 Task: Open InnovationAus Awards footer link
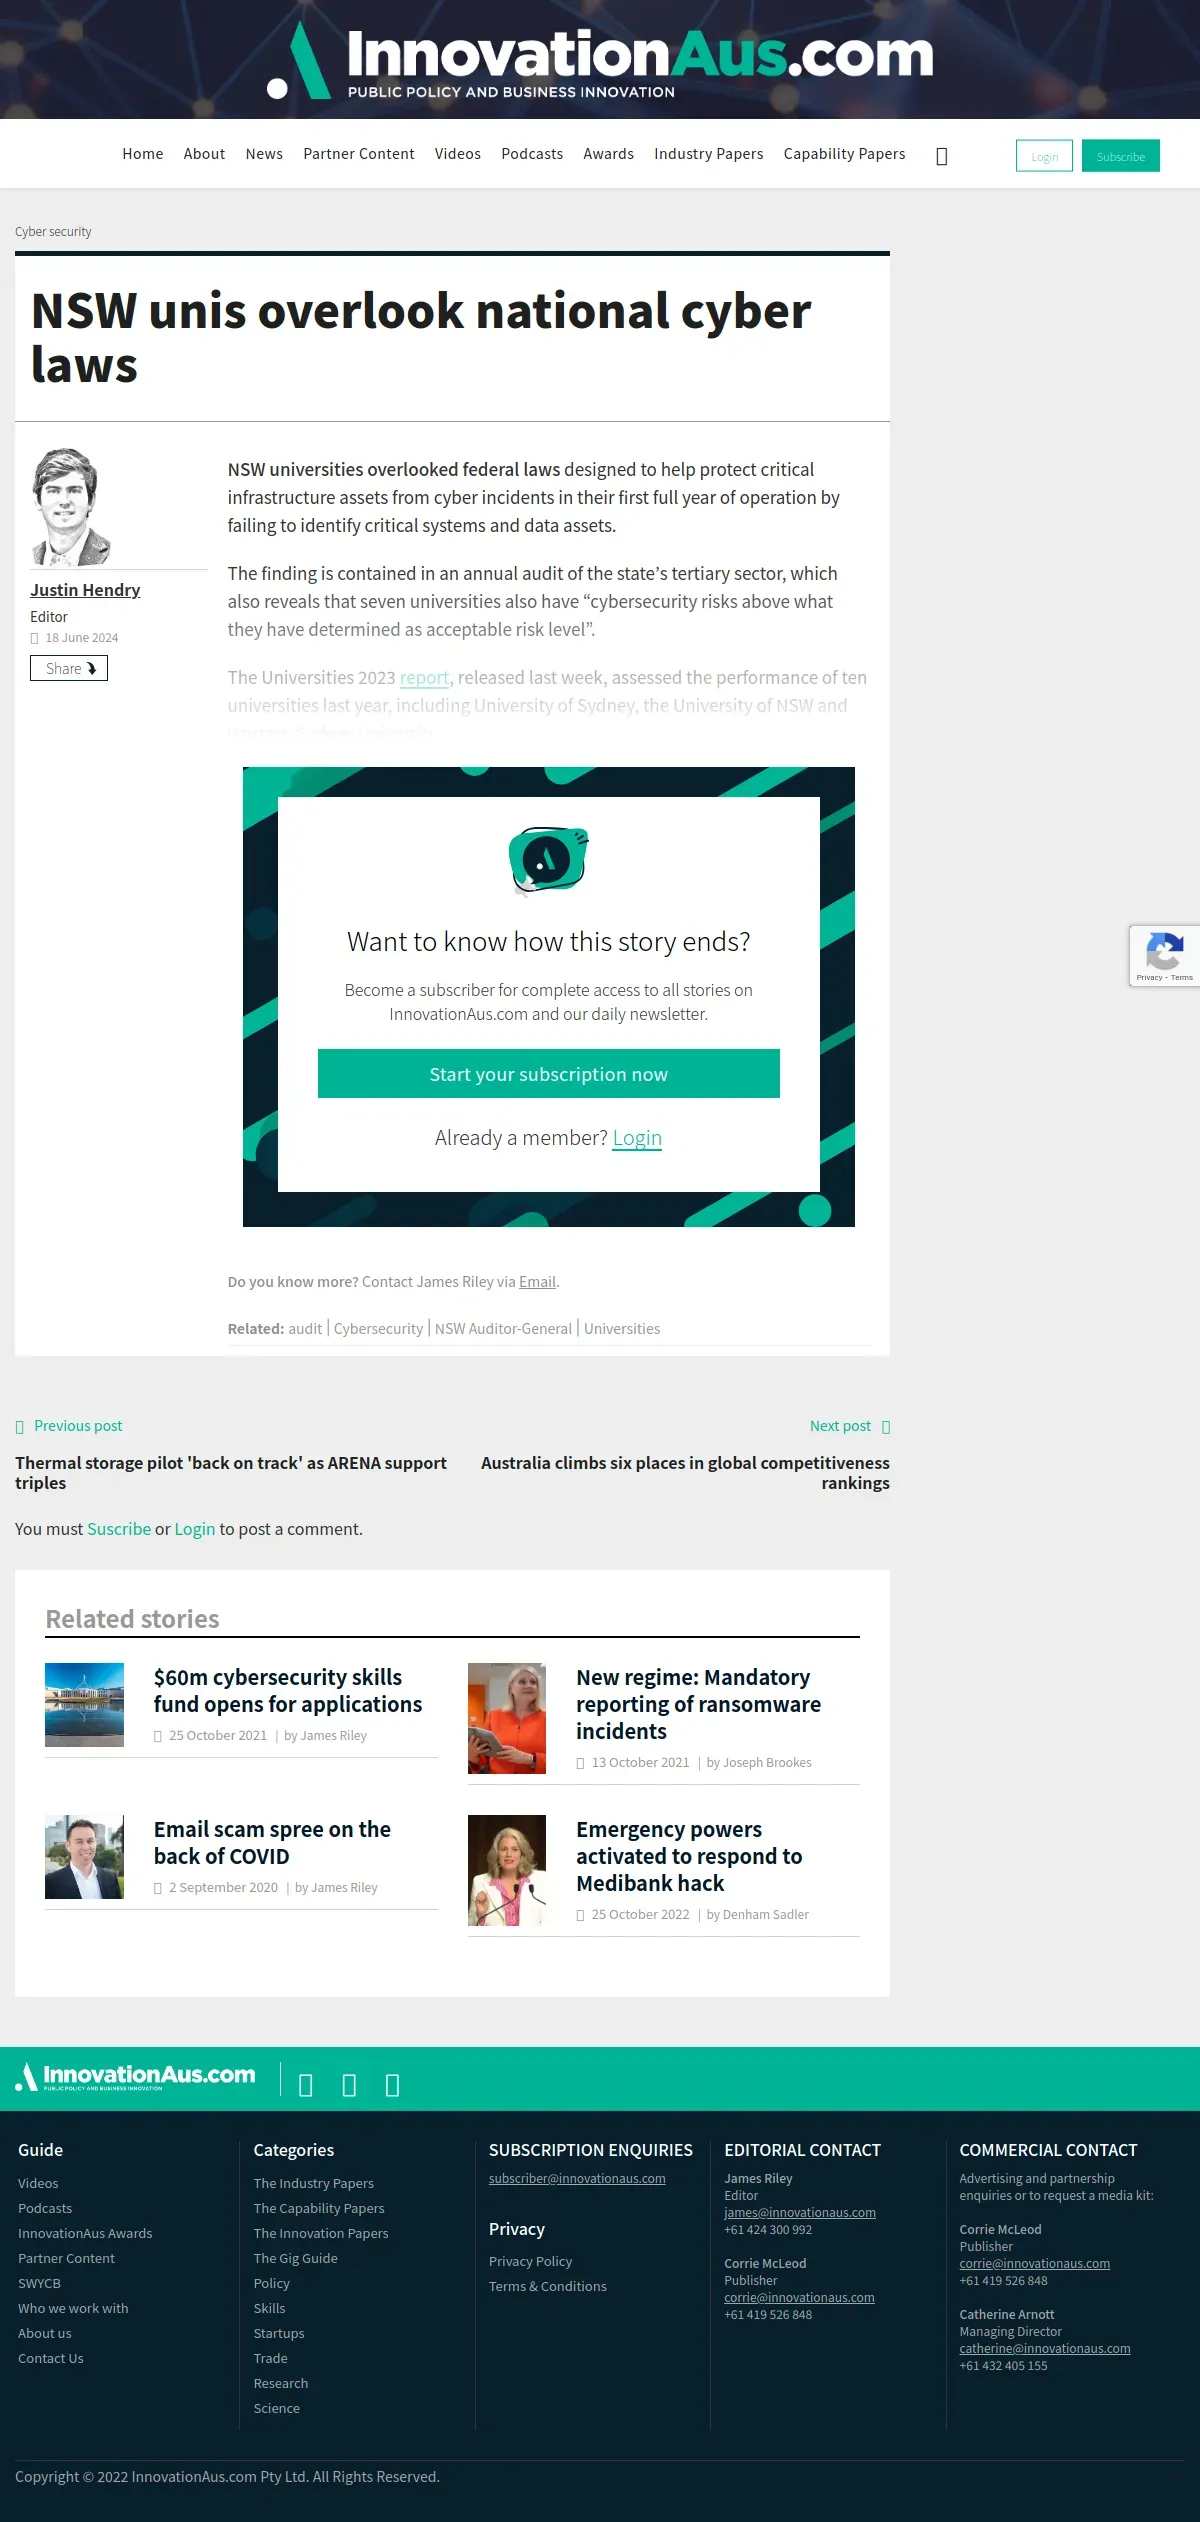pyautogui.click(x=85, y=2233)
